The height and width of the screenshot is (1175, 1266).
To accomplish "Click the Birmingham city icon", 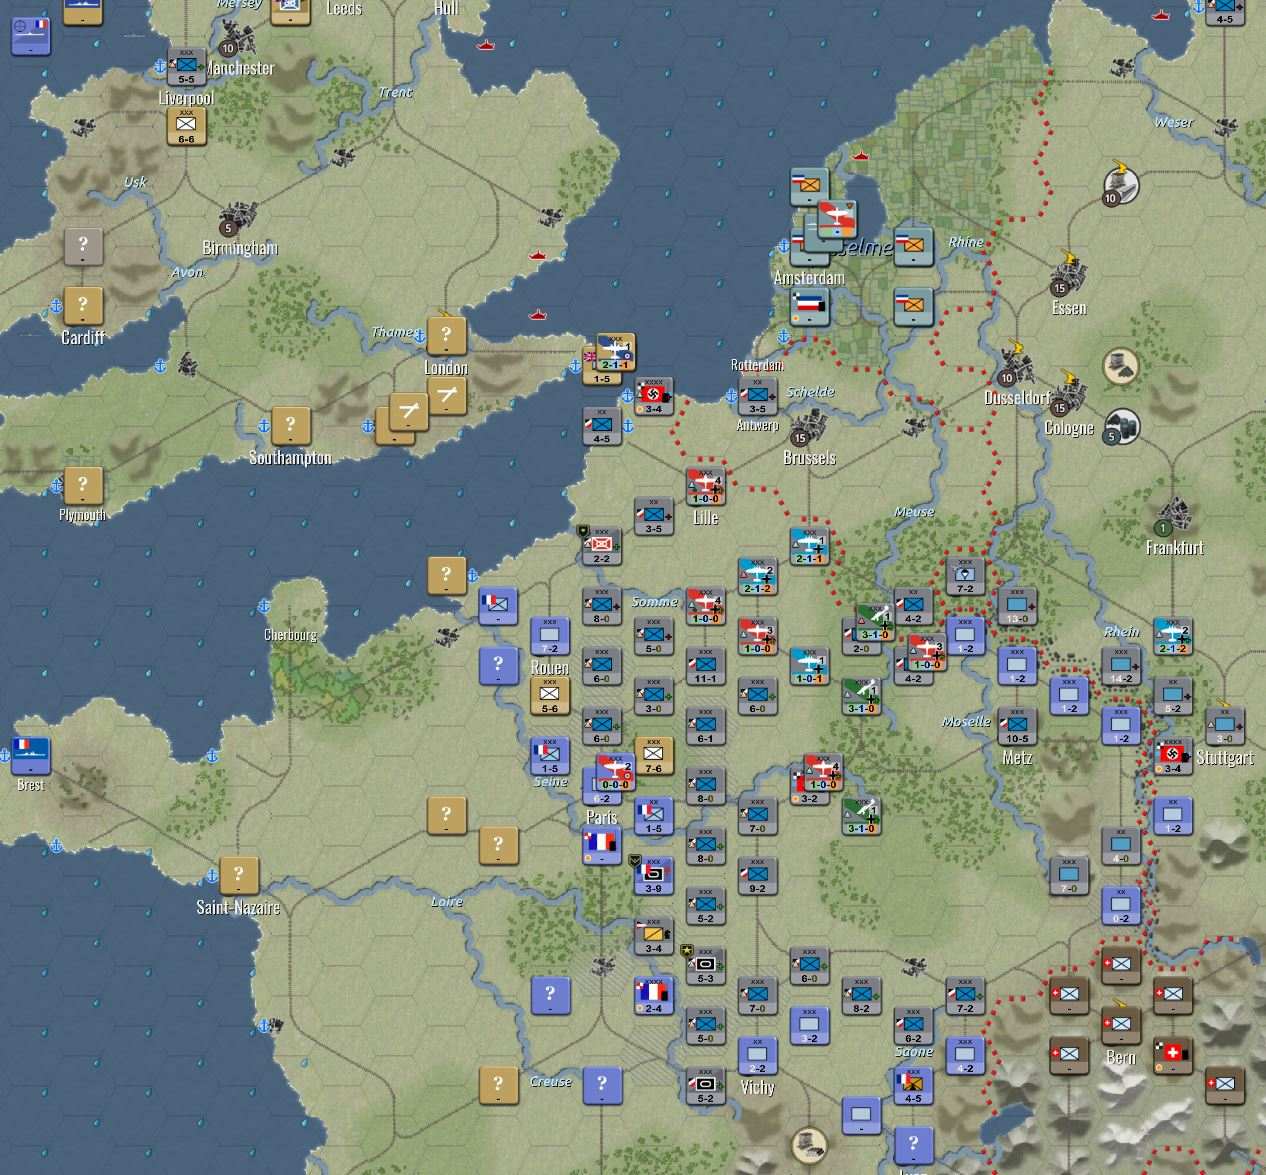I will [238, 217].
